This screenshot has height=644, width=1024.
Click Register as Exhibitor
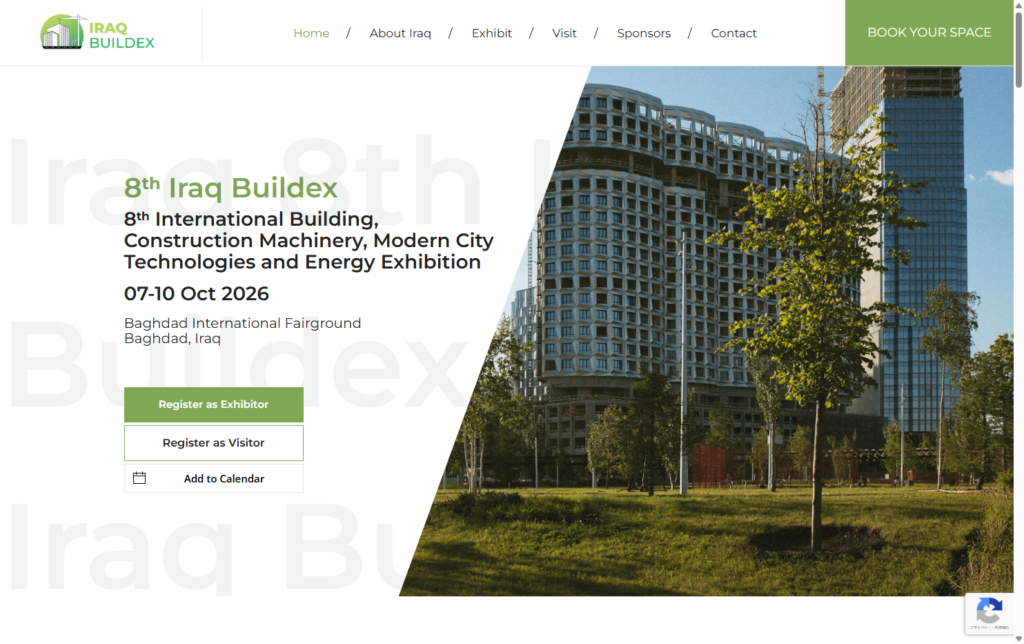coord(213,405)
